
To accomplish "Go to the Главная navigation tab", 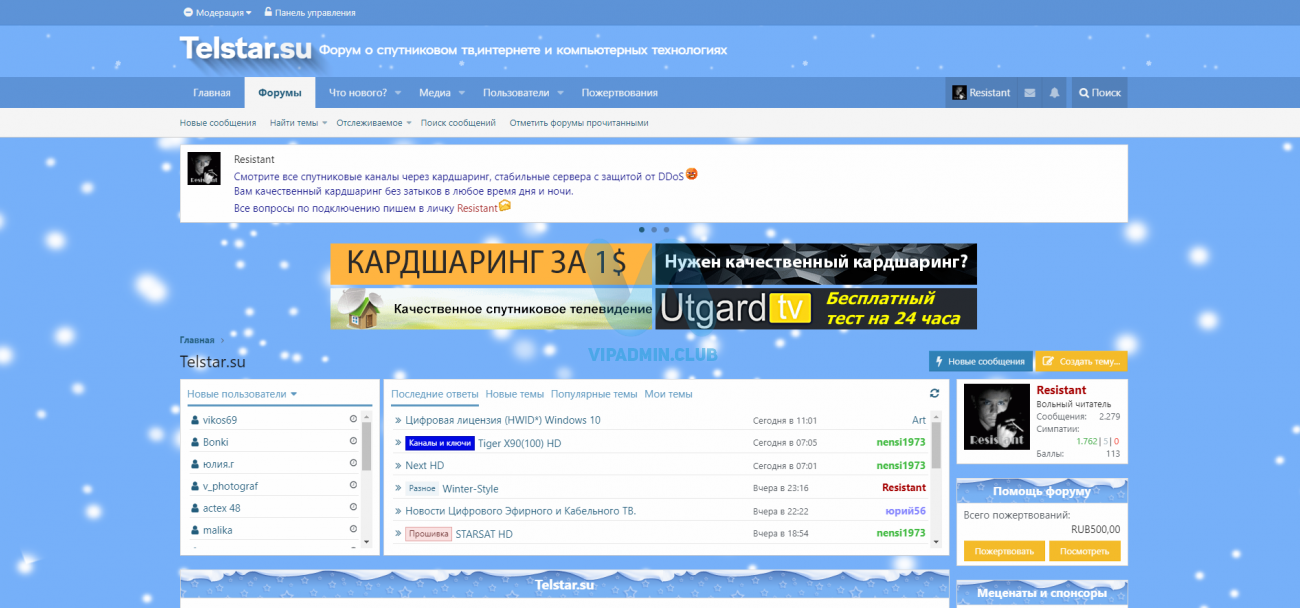I will tap(211, 93).
